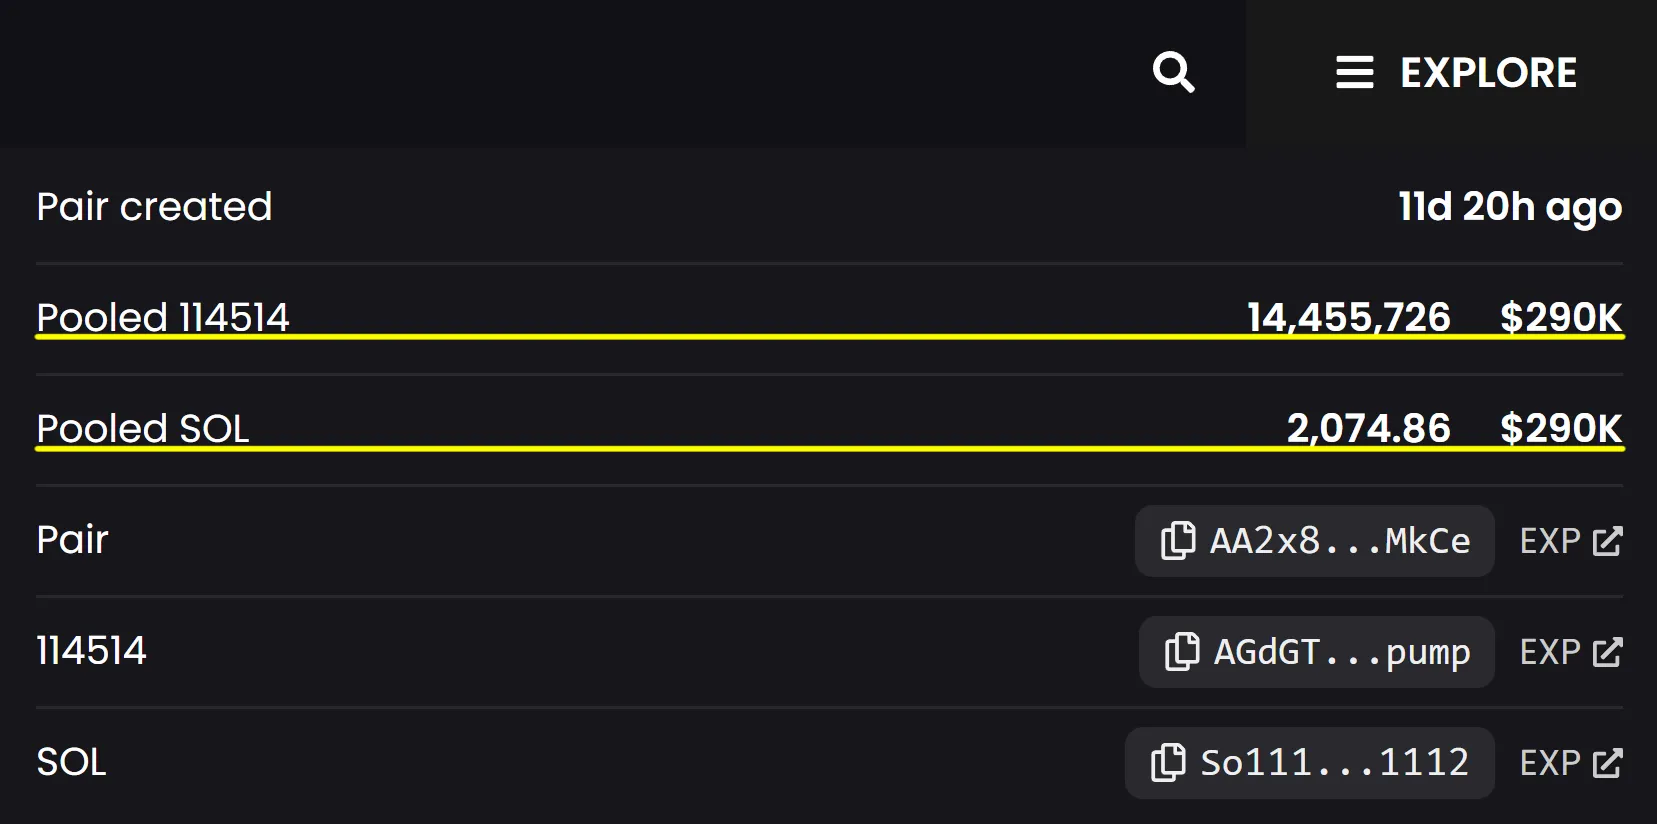
Task: Open EXP explorer link for the Pair
Action: 1550,541
